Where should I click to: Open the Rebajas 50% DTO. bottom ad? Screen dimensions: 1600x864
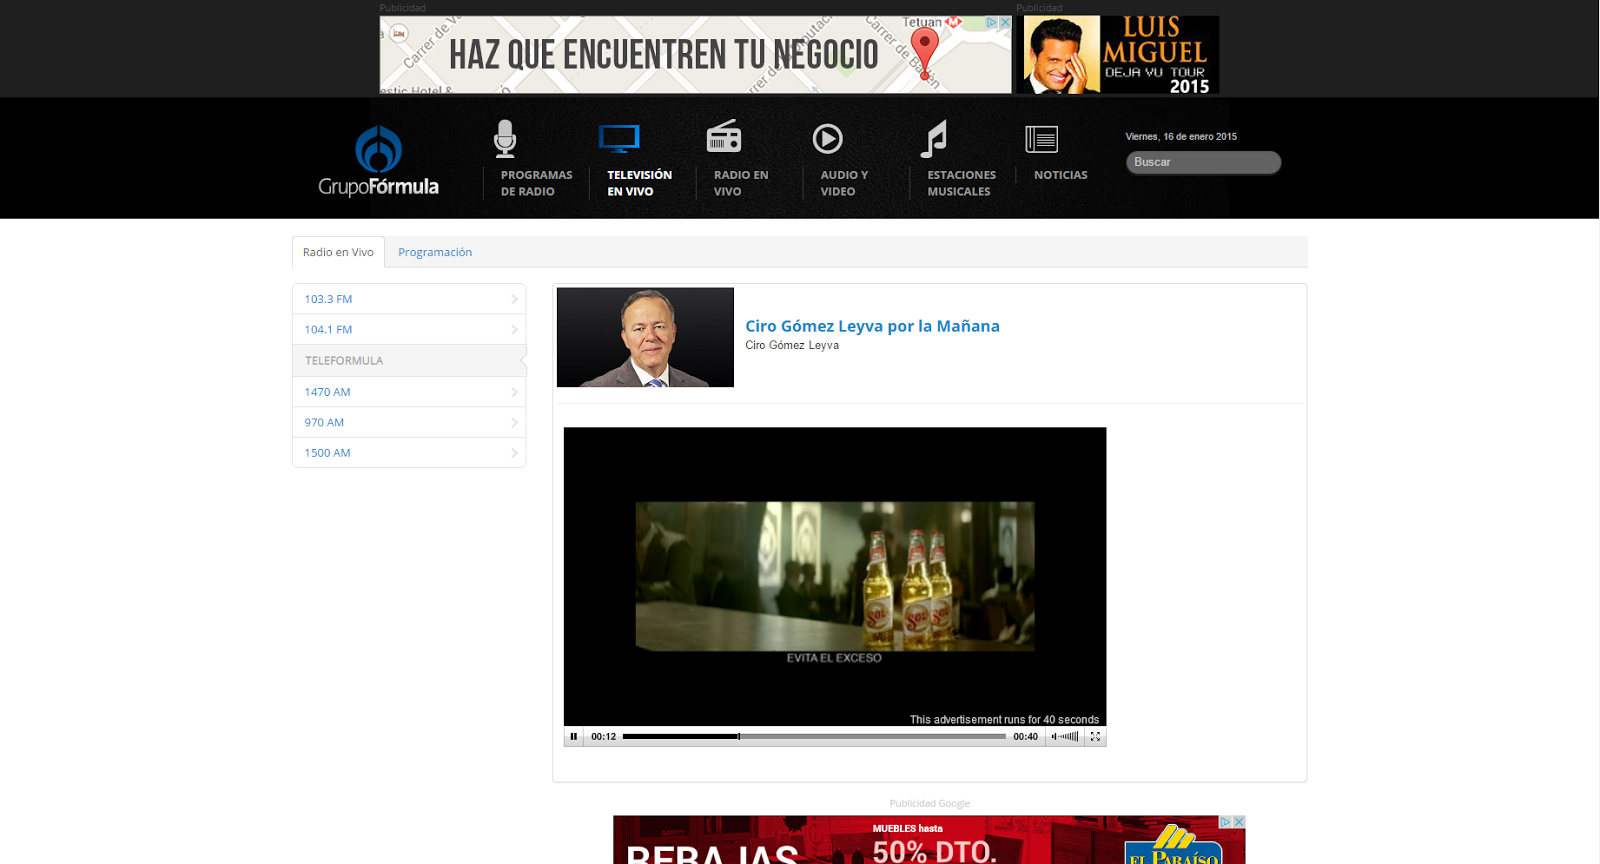[x=929, y=840]
